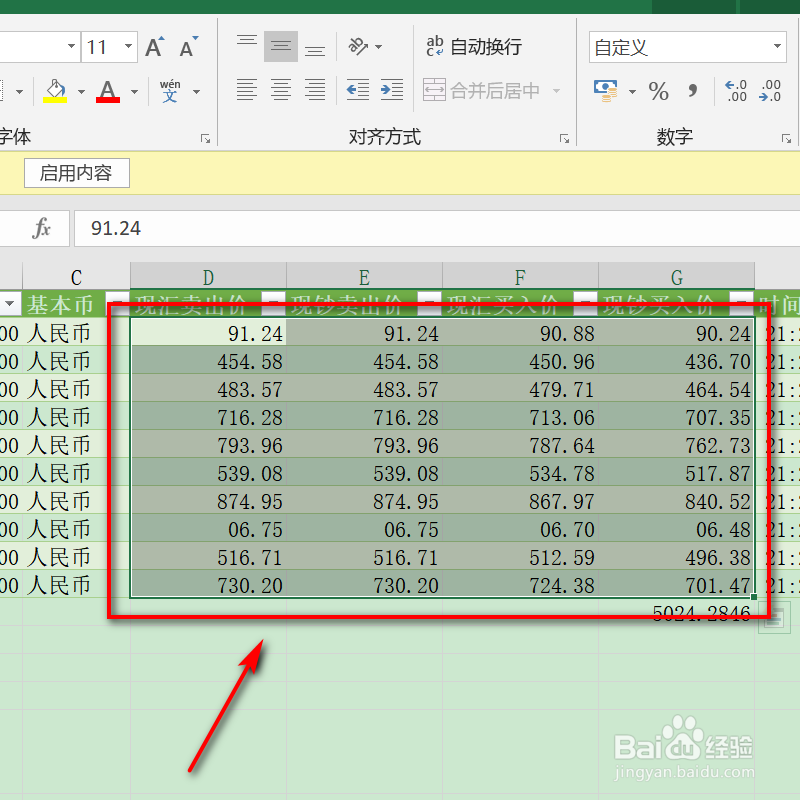The image size is (800, 800).
Task: Open fill color dropdown arrow
Action: (x=82, y=92)
